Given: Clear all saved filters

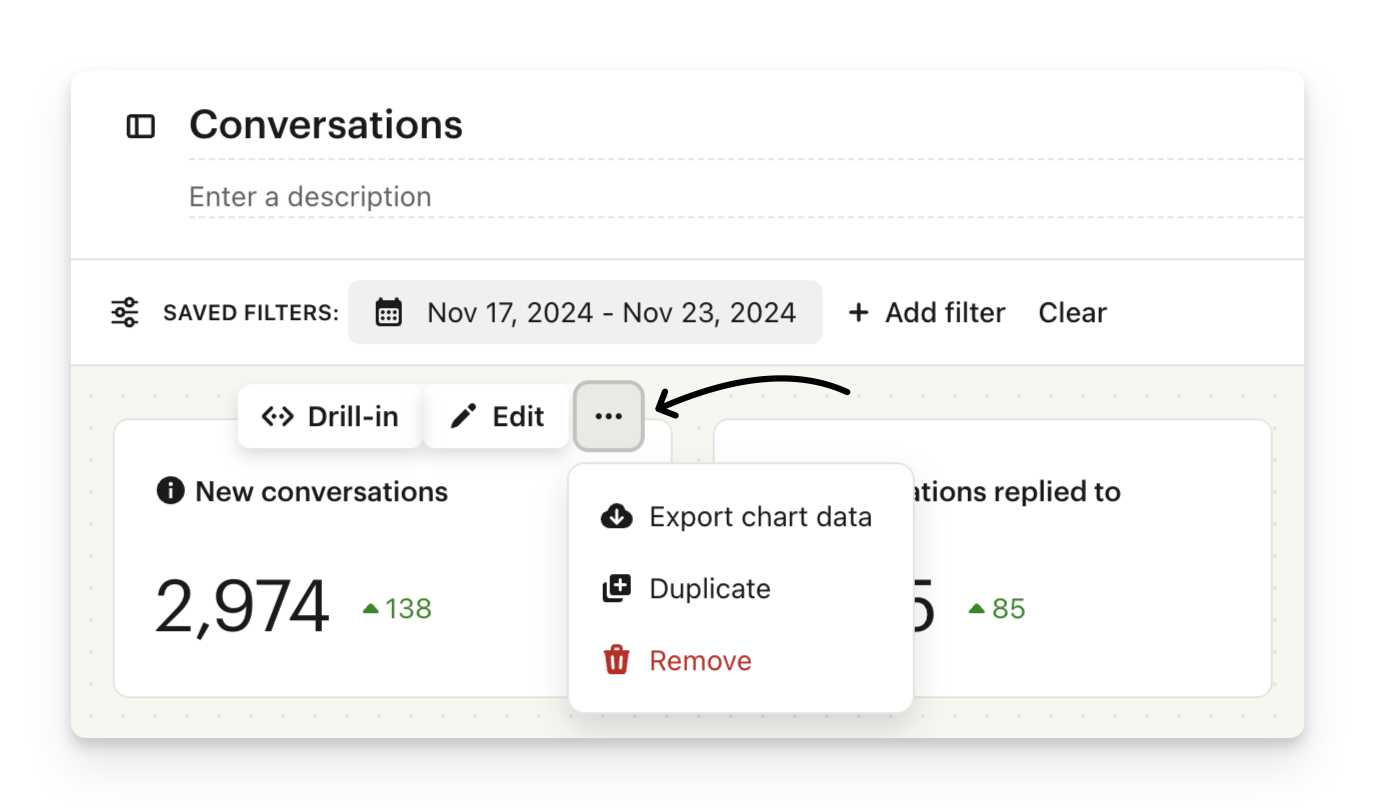Looking at the screenshot, I should [1072, 313].
